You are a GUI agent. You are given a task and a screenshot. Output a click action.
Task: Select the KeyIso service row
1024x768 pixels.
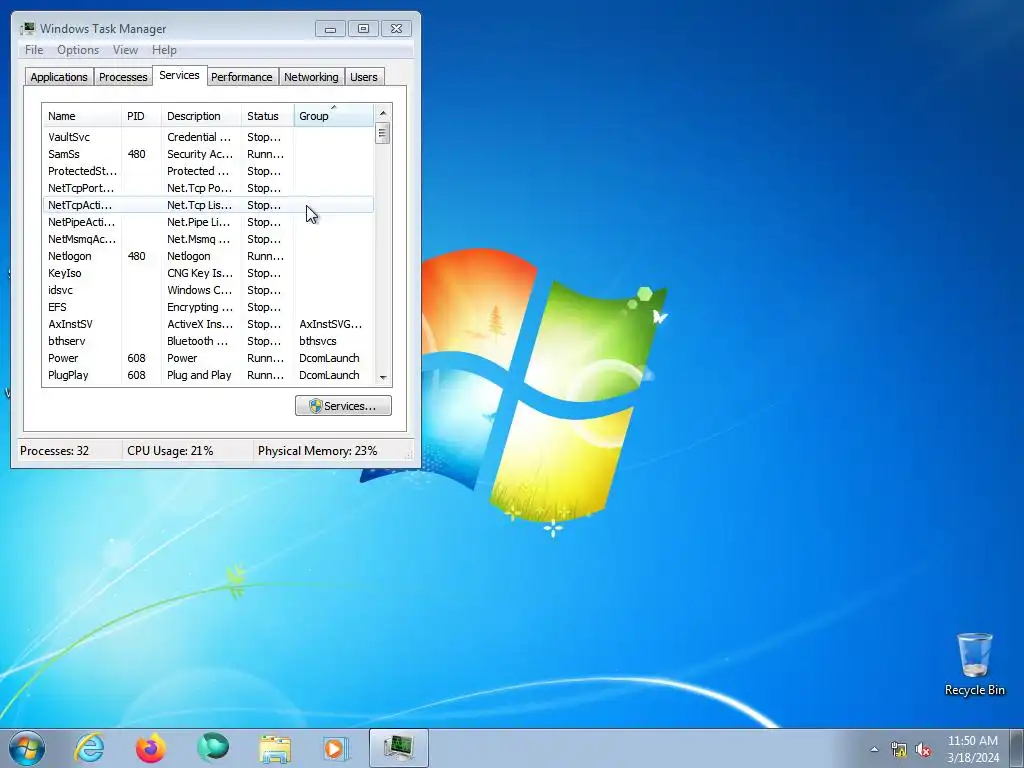pyautogui.click(x=208, y=273)
